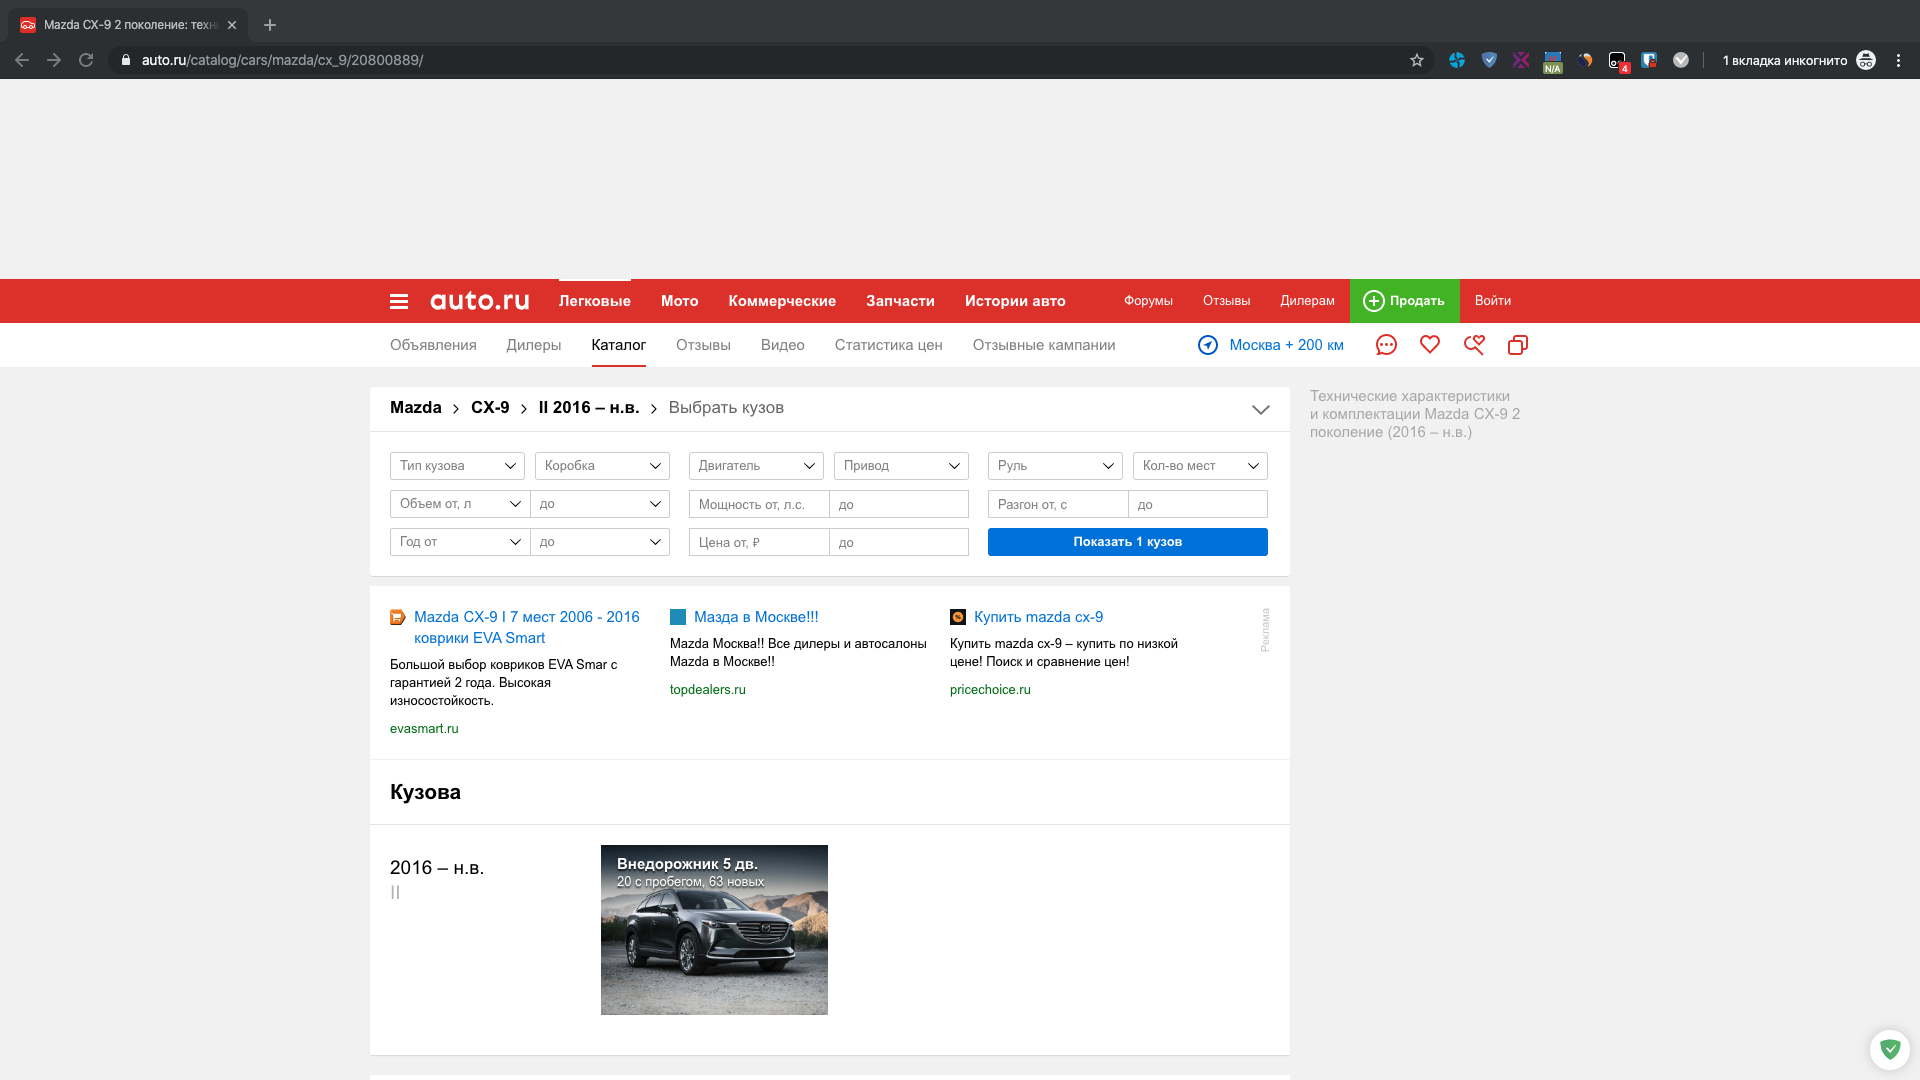Click inside the Цена от input field
This screenshot has height=1080, width=1920.
[x=758, y=541]
